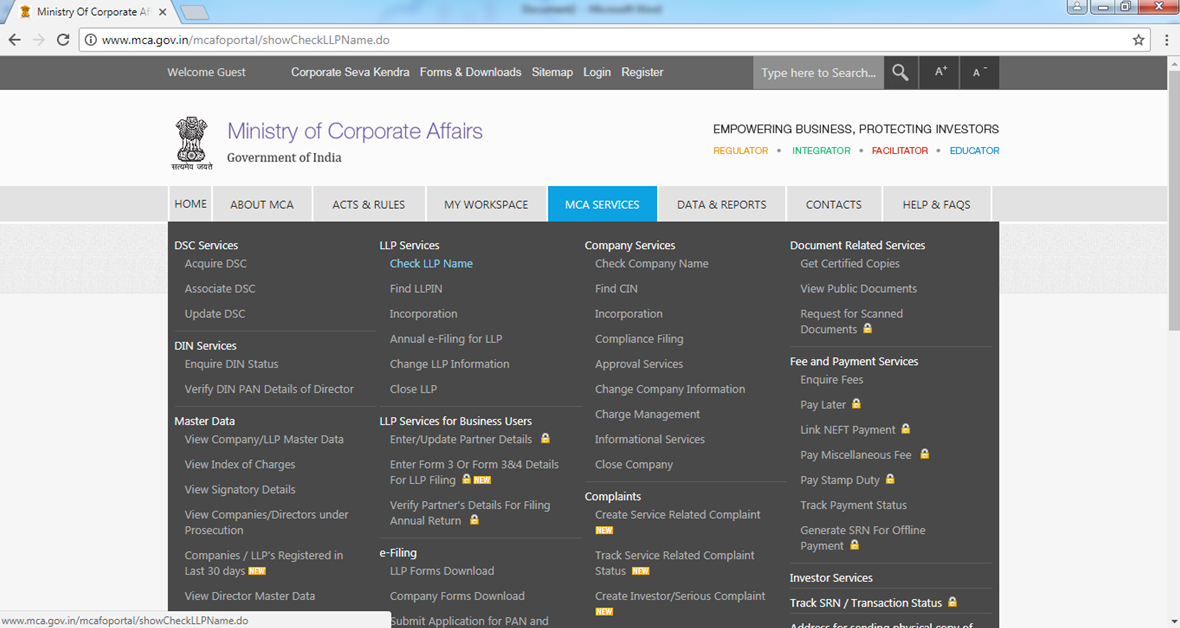The height and width of the screenshot is (628, 1180).
Task: Open Pay Later
Action: pos(823,404)
